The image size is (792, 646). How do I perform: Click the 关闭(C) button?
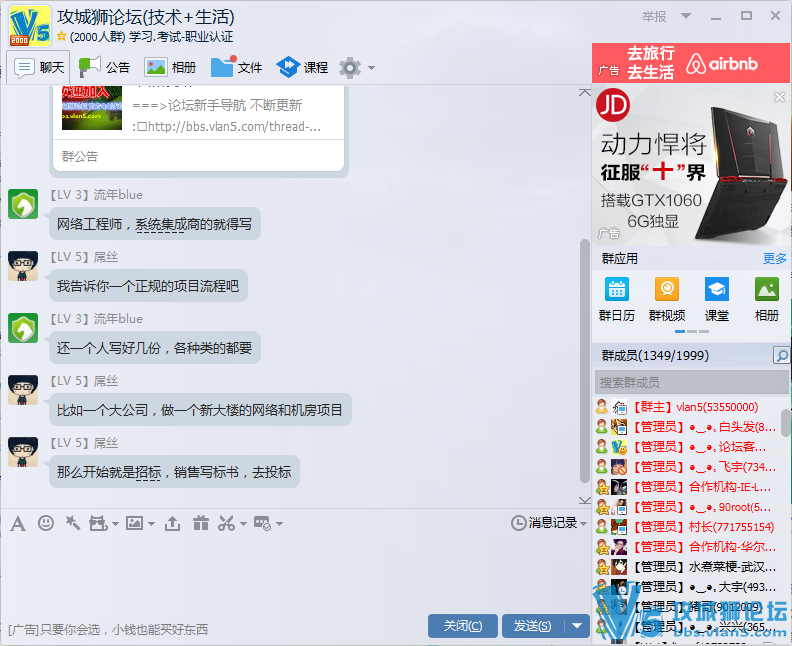point(462,626)
